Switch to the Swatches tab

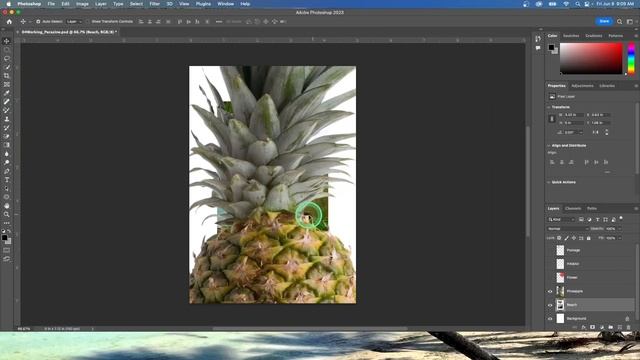[x=571, y=36]
